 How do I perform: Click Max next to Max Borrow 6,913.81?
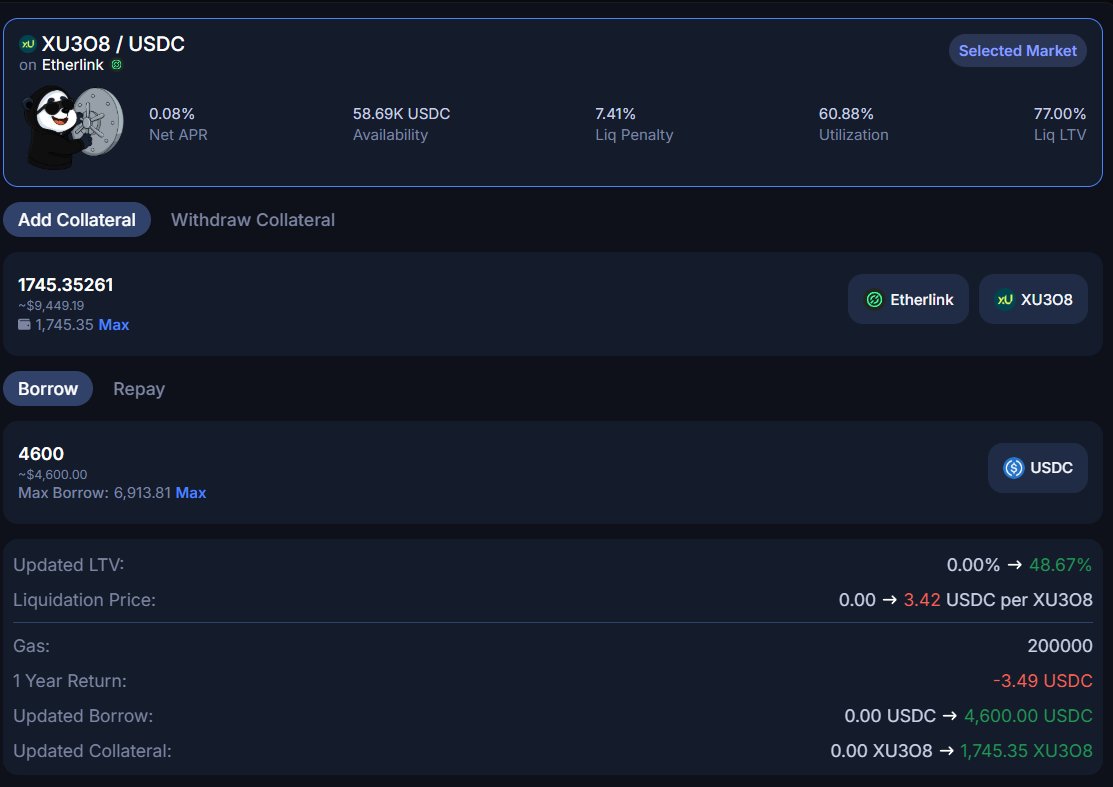pos(191,493)
